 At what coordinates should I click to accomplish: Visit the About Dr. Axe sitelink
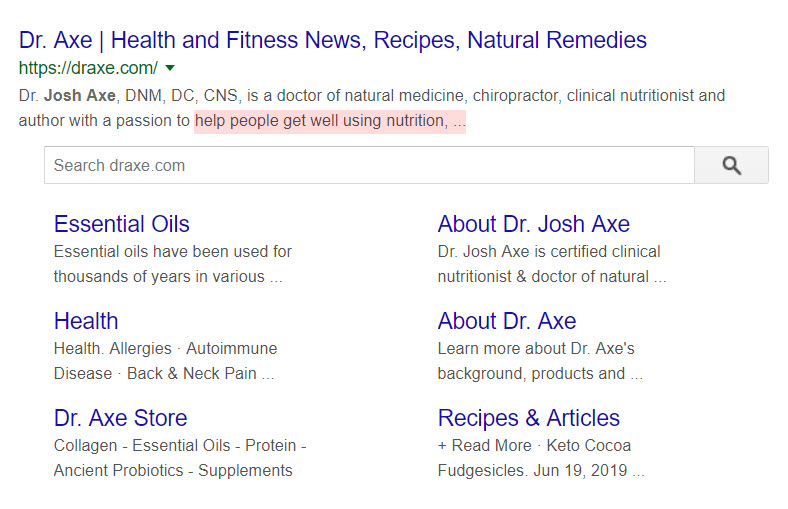pyautogui.click(x=506, y=321)
